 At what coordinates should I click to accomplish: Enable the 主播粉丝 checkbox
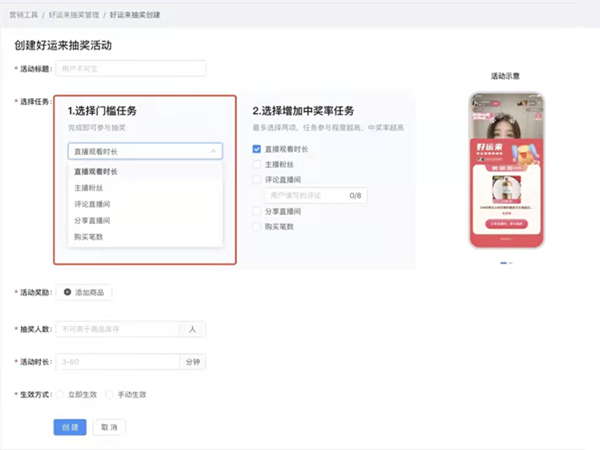[257, 164]
